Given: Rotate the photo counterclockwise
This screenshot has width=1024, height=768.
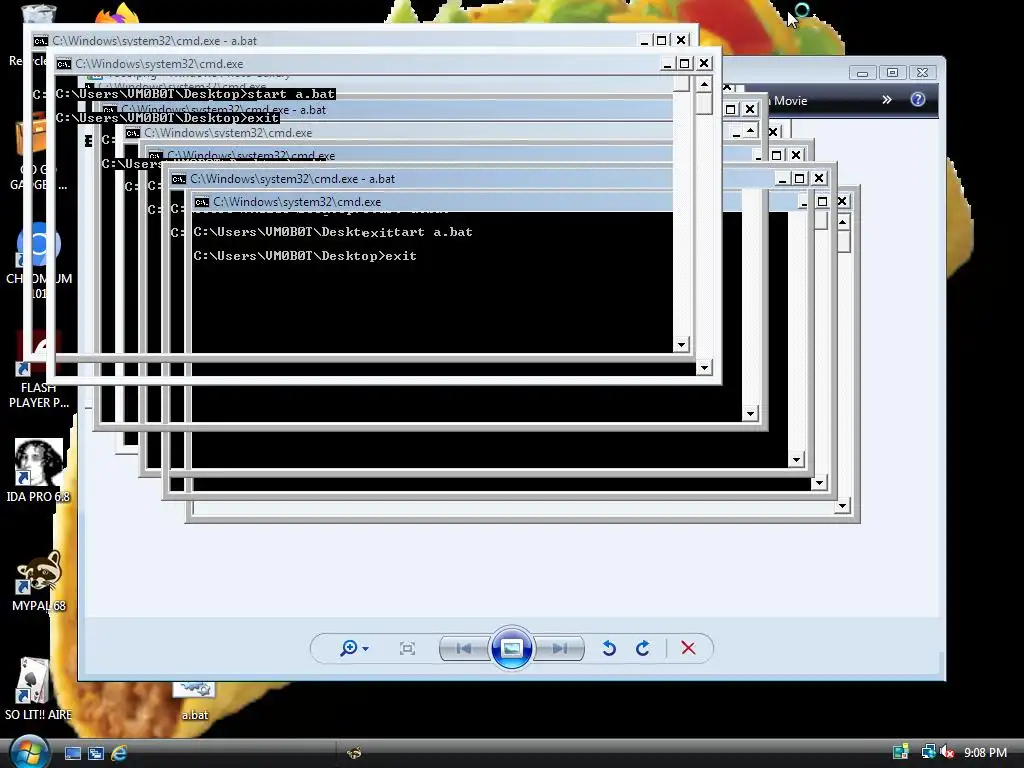Looking at the screenshot, I should click(609, 648).
